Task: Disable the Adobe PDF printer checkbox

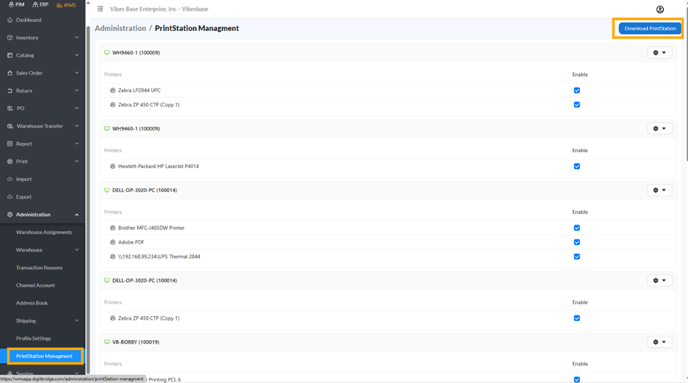Action: (x=577, y=242)
